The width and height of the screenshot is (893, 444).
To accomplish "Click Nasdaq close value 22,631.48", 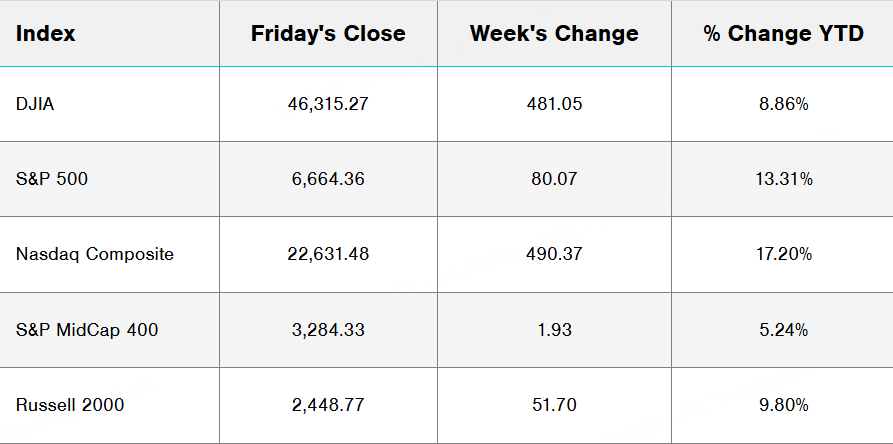I will (328, 254).
